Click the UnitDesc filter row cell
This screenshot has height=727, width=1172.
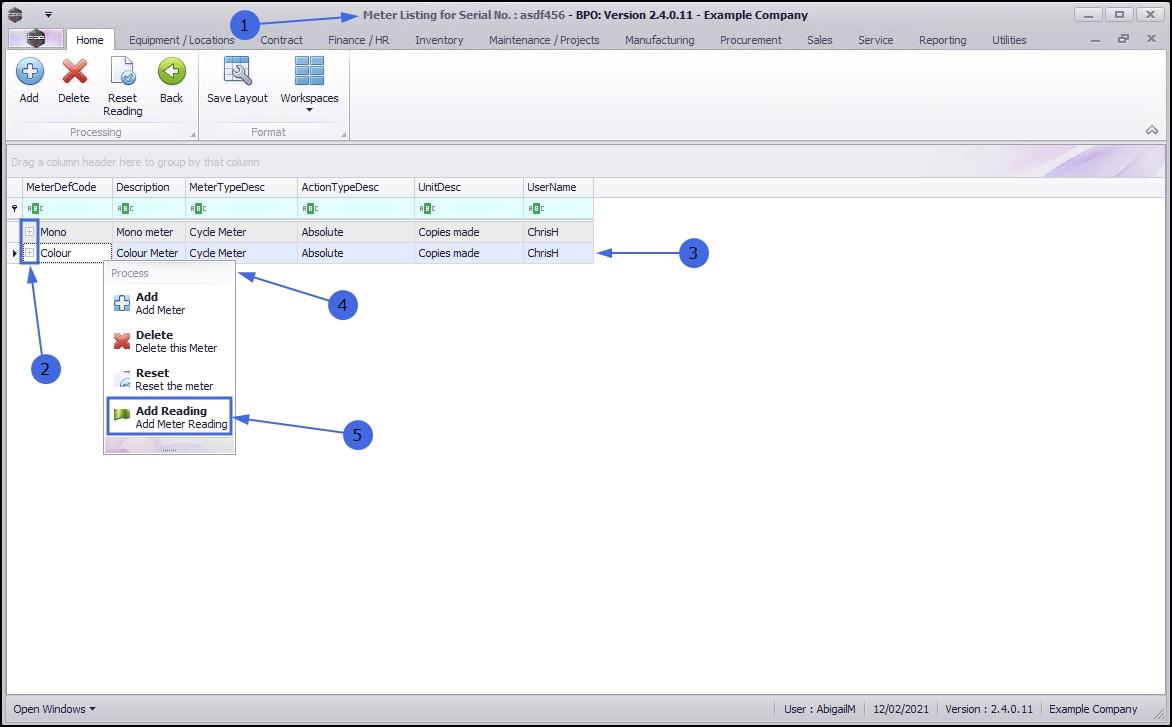click(469, 208)
